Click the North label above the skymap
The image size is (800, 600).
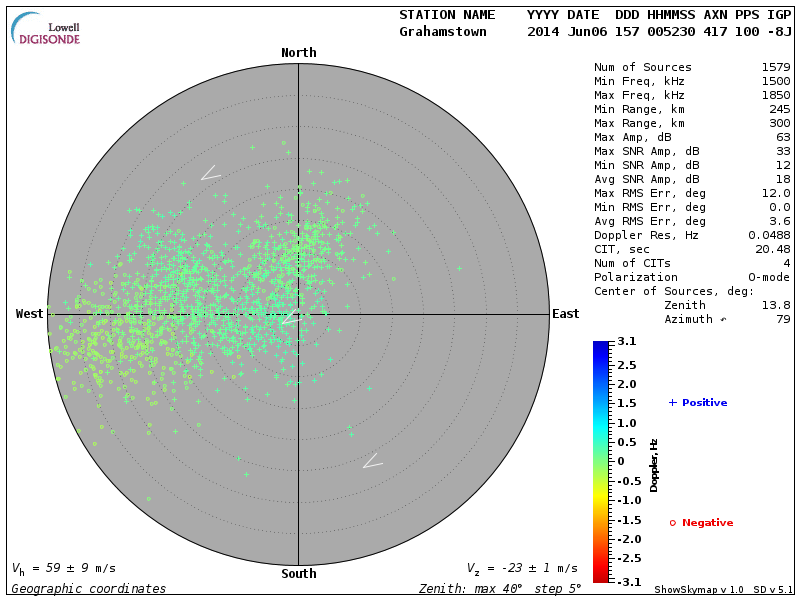tap(298, 53)
